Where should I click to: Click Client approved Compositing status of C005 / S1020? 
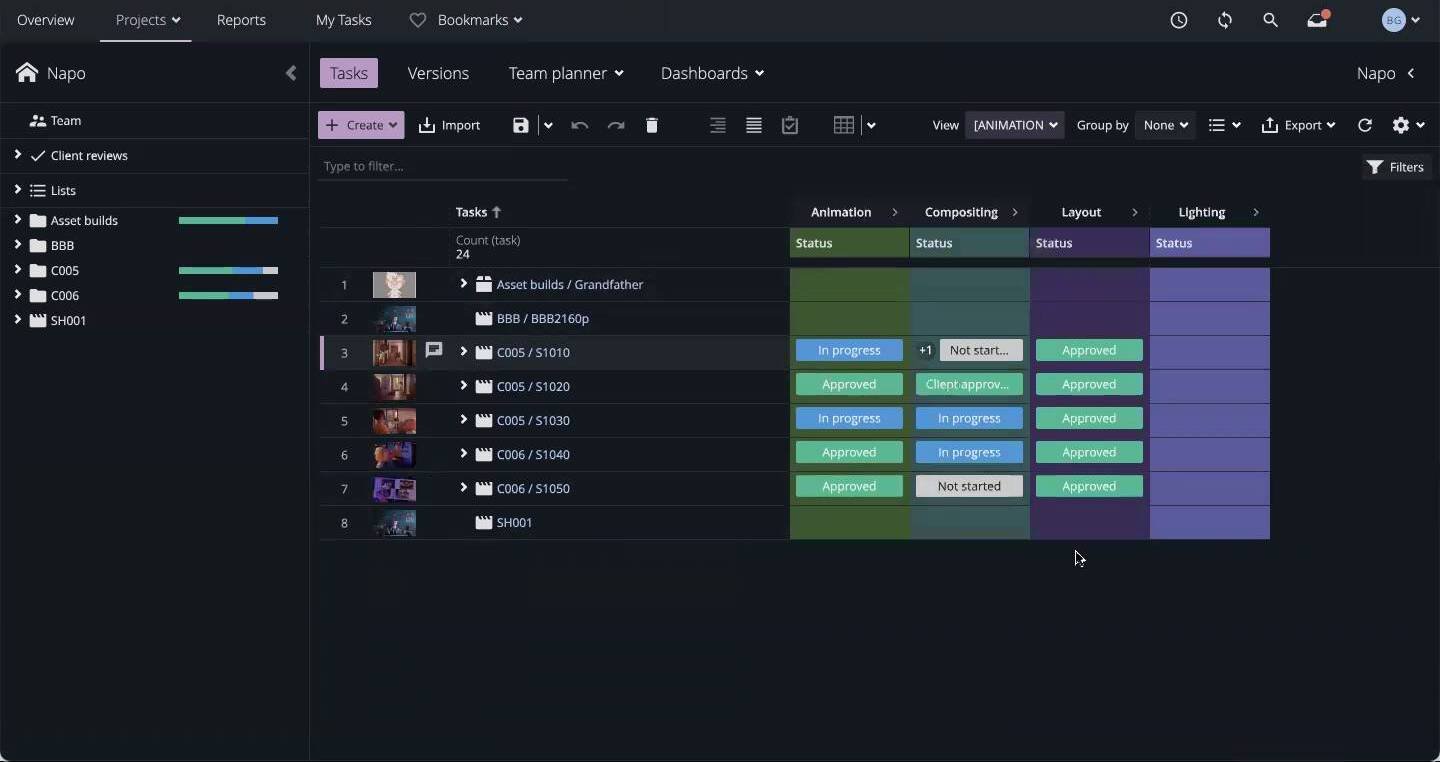click(x=969, y=384)
